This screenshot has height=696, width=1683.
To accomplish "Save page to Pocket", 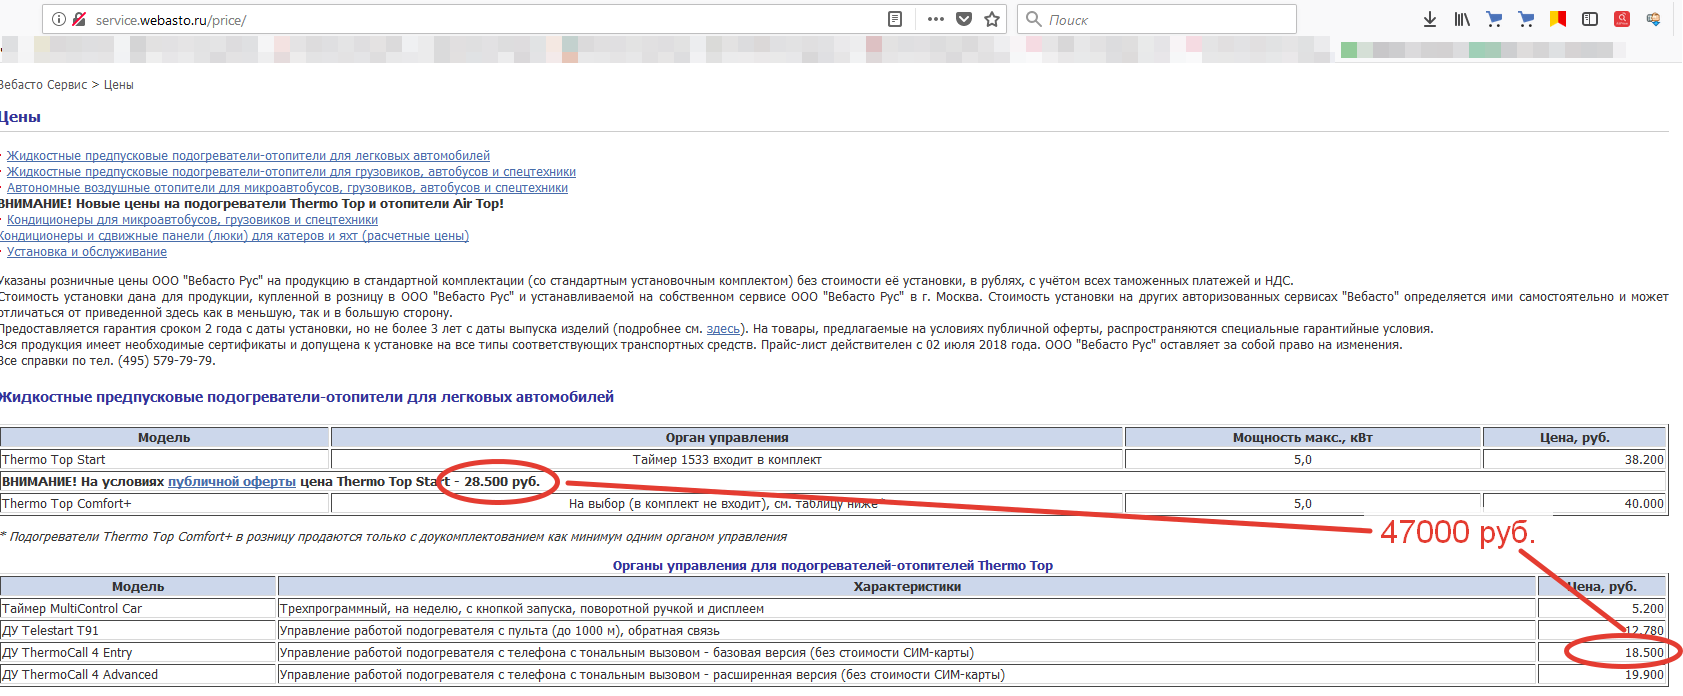I will (x=964, y=19).
